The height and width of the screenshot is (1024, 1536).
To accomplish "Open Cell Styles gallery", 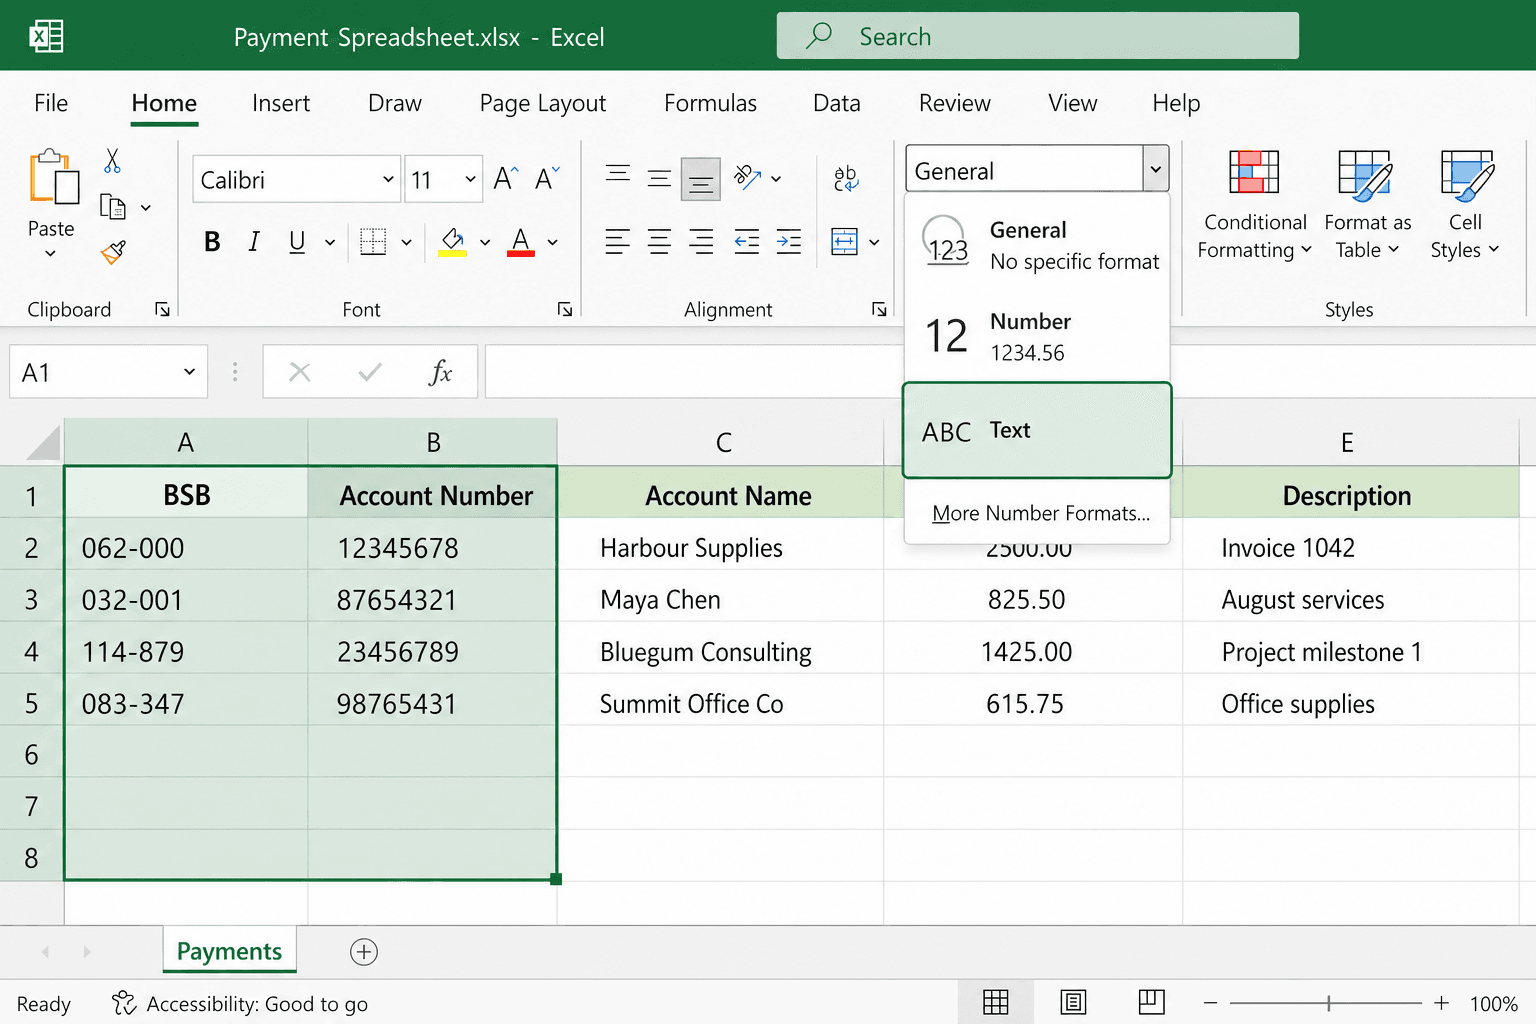I will point(1465,205).
